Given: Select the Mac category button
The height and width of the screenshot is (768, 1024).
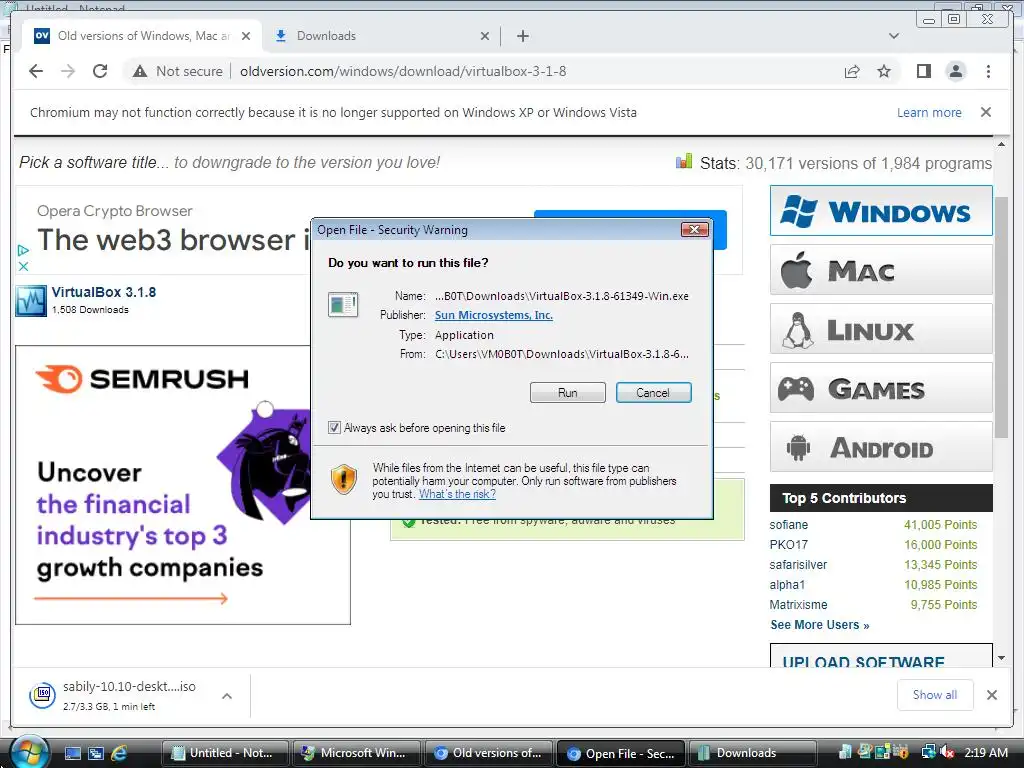Looking at the screenshot, I should [x=881, y=270].
